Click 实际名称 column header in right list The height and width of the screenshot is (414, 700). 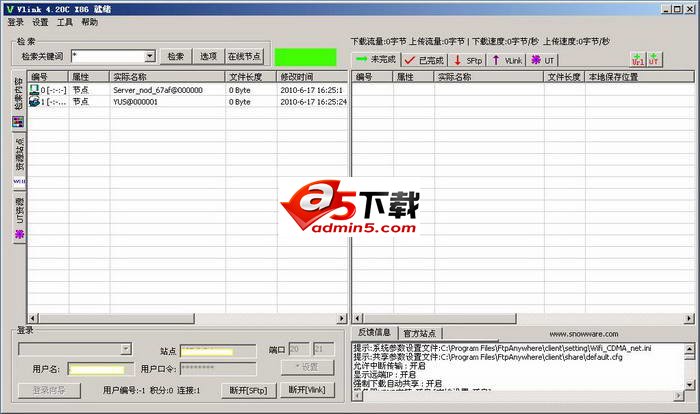(x=489, y=77)
